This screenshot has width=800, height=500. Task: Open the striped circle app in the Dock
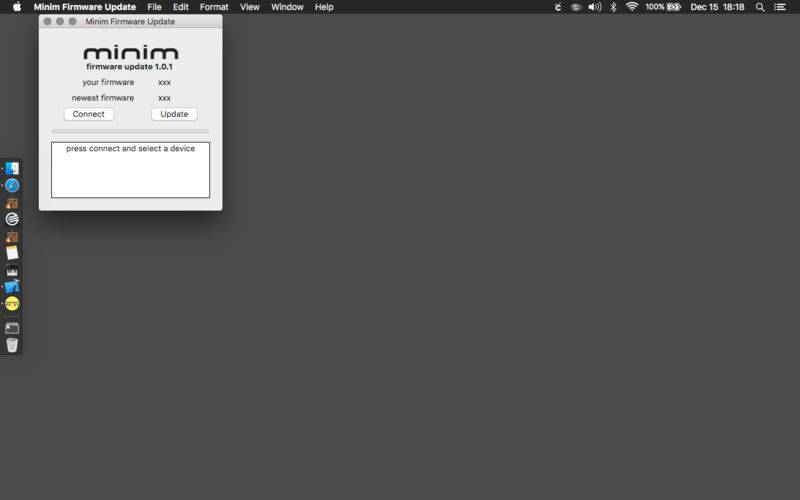pyautogui.click(x=12, y=219)
